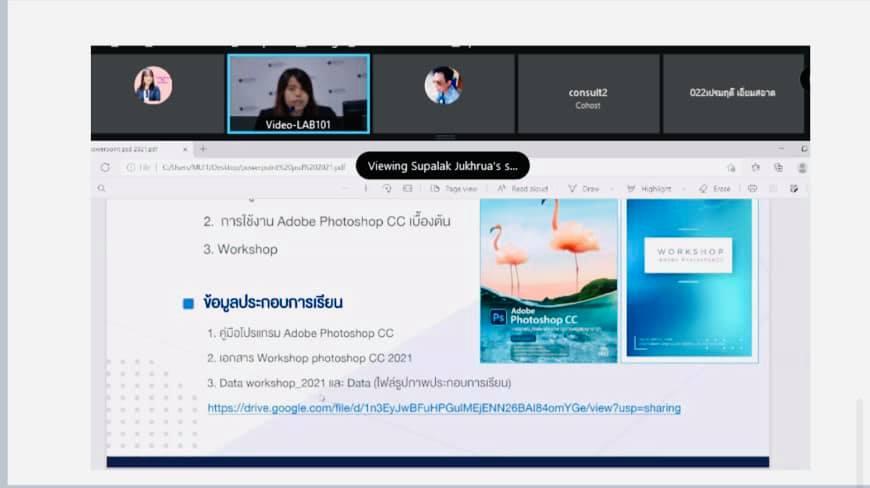Click the print icon in PDF toolbar
The image size is (870, 488).
coord(752,189)
